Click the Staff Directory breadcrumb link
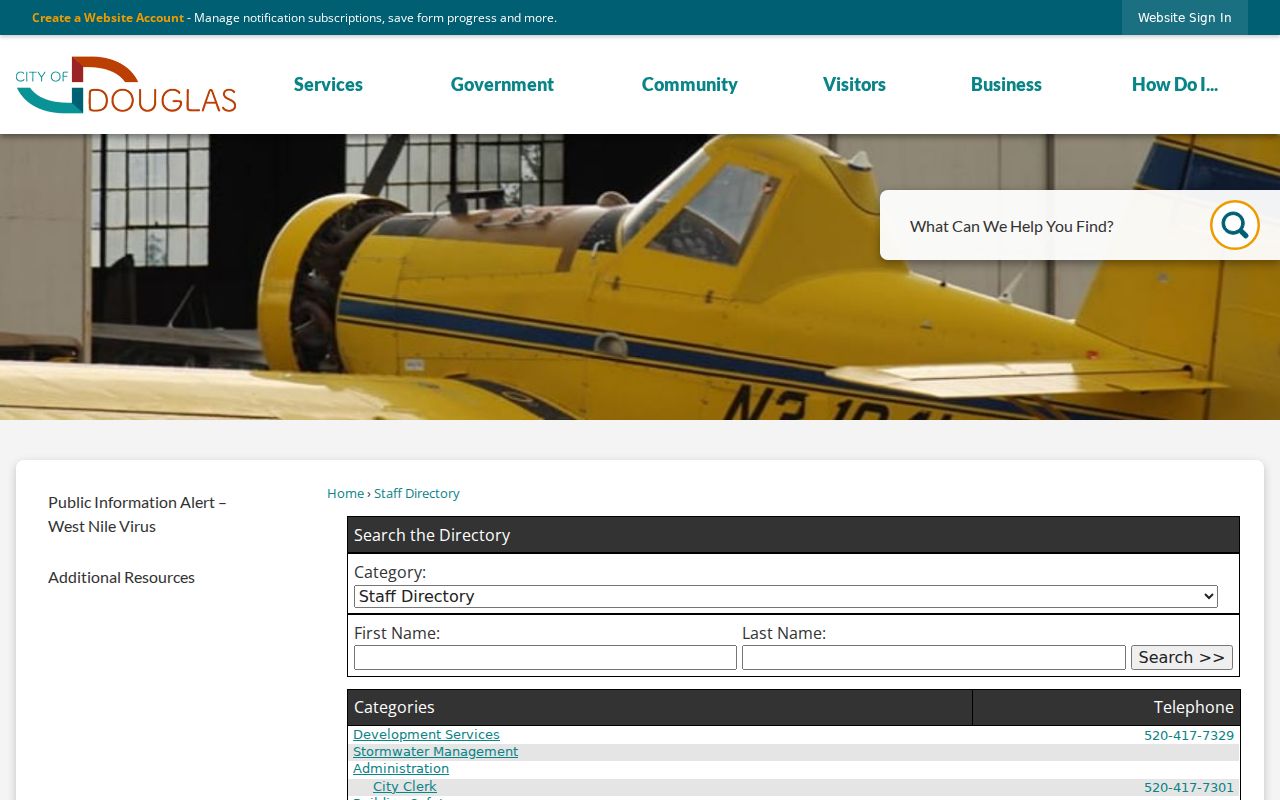Screen dimensions: 1280x800 coord(417,493)
